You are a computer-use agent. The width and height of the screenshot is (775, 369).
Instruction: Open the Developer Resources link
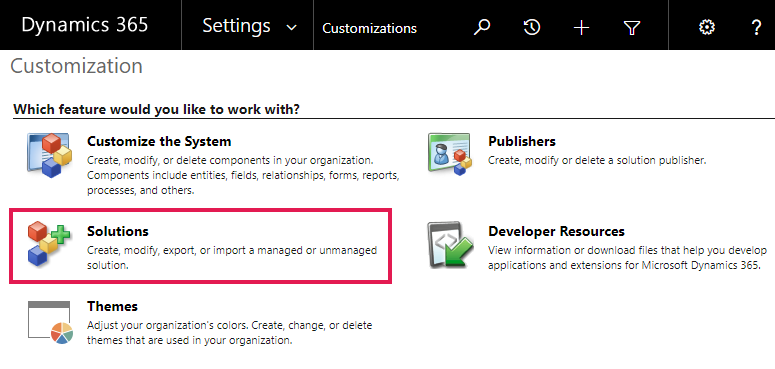click(x=557, y=231)
